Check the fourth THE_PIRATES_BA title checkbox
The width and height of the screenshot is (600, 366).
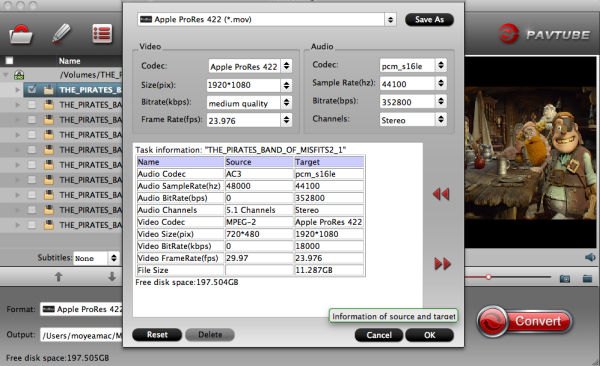tap(32, 135)
